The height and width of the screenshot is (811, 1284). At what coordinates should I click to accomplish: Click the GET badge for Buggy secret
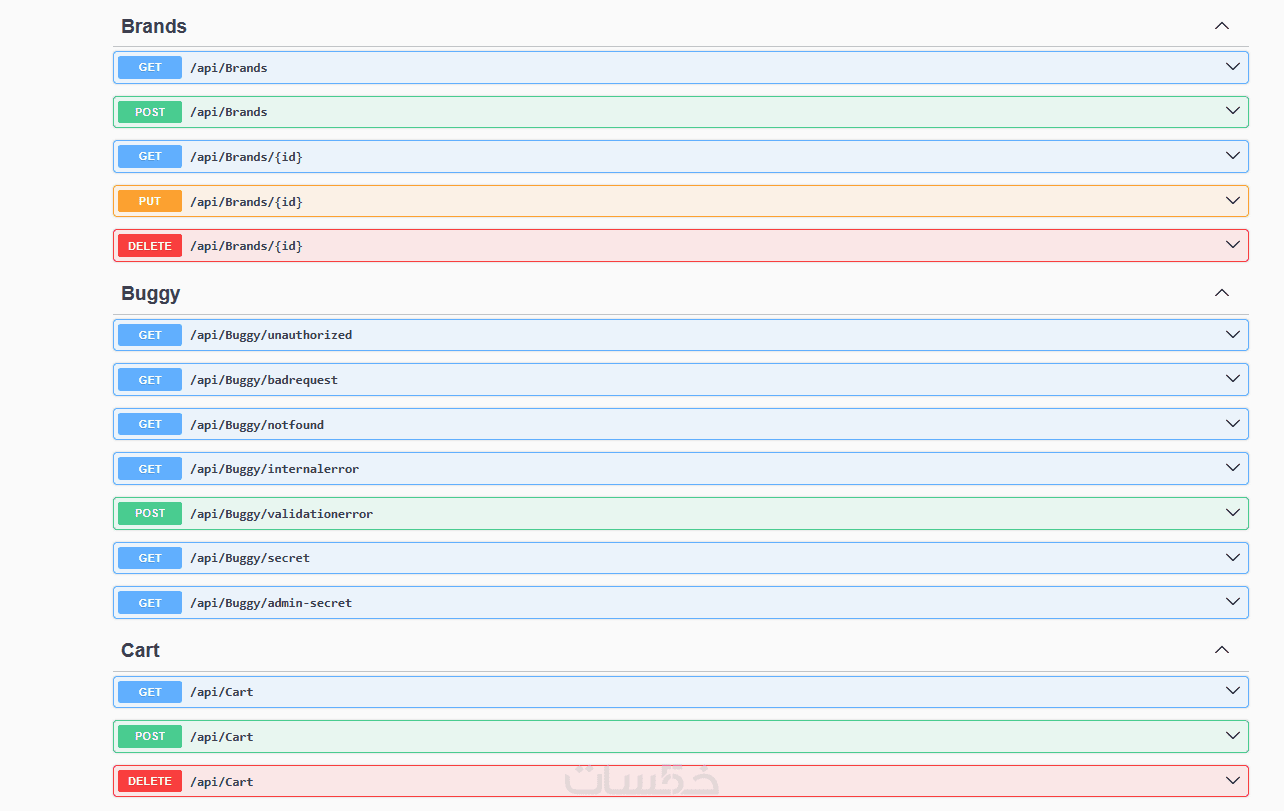150,558
